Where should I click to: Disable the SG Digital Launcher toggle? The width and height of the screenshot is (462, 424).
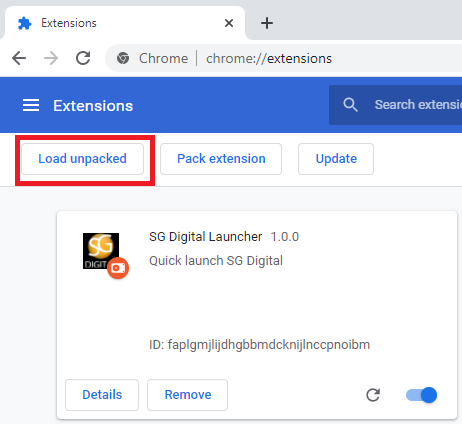421,395
